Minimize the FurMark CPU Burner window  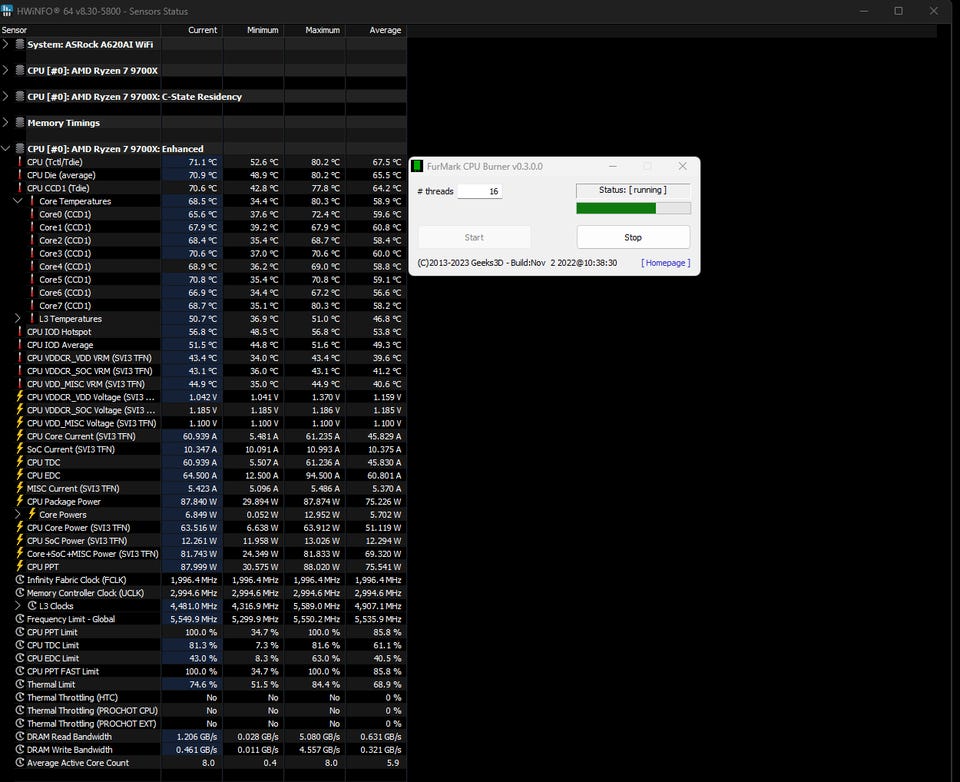[x=613, y=166]
